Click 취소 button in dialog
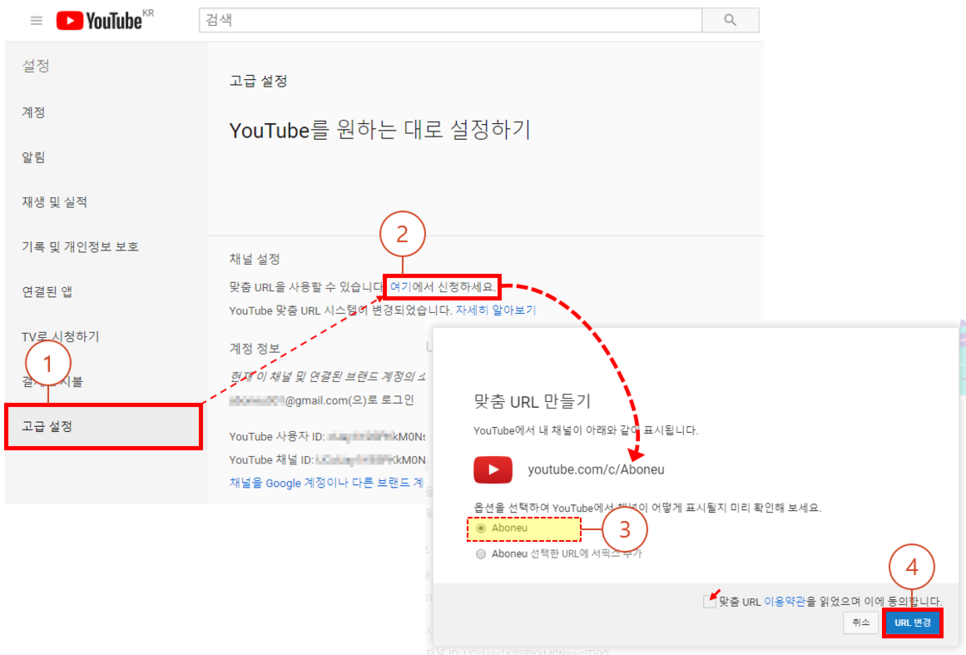The width and height of the screenshot is (966, 655). pyautogui.click(x=861, y=623)
